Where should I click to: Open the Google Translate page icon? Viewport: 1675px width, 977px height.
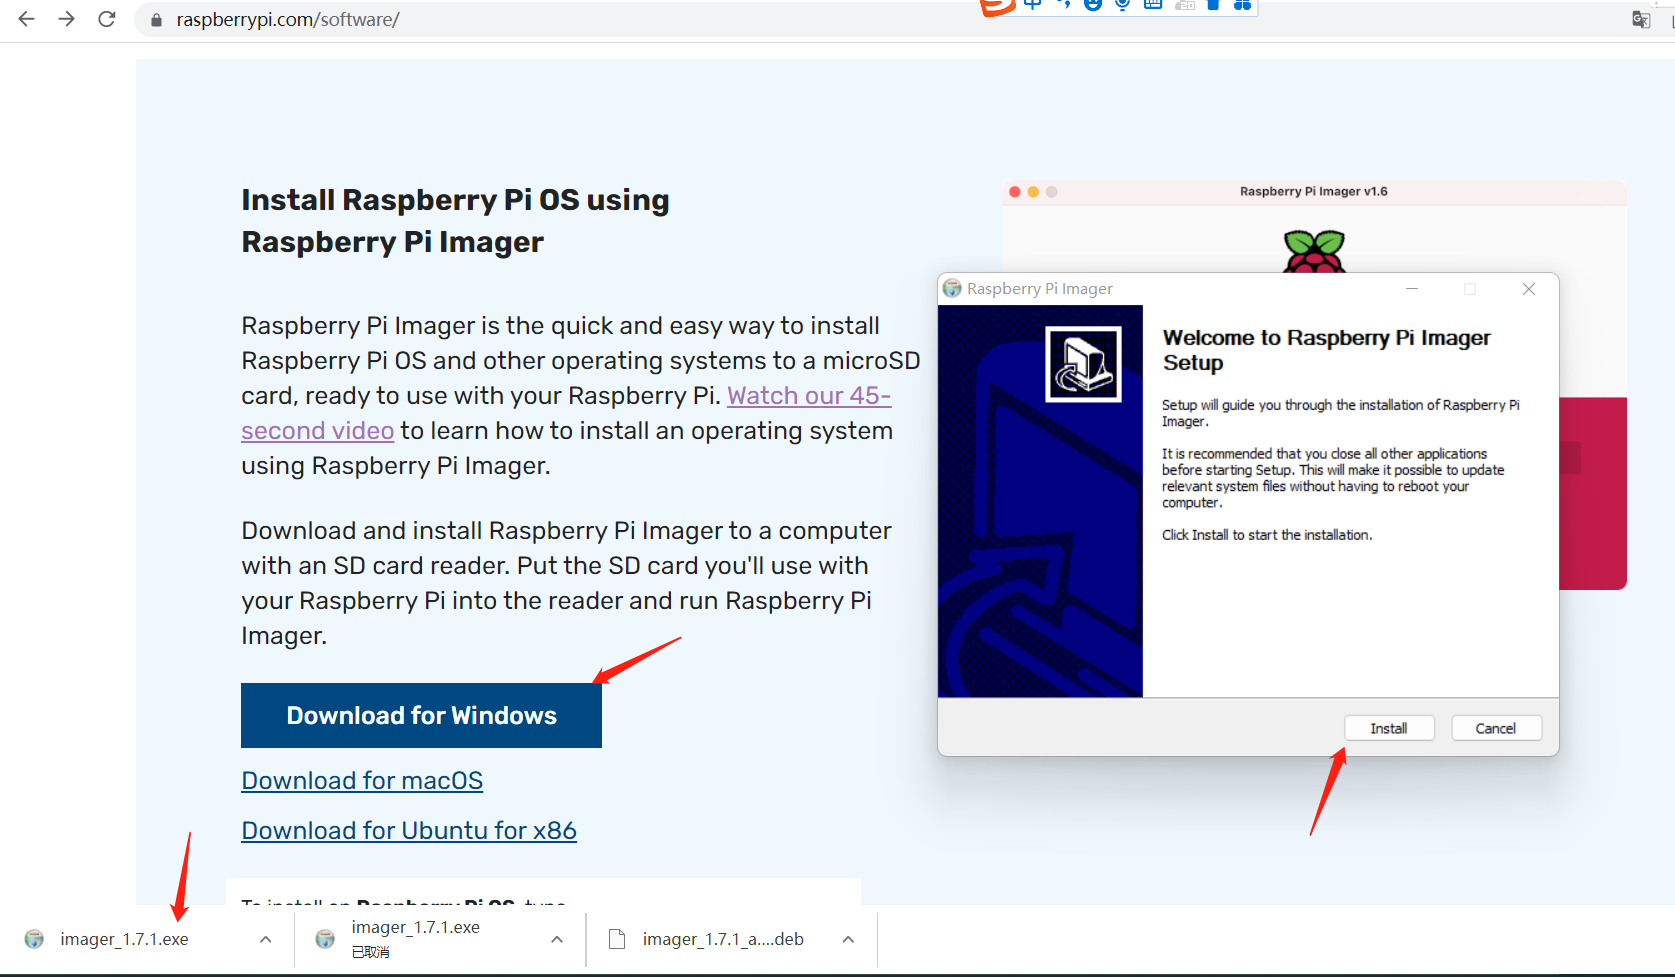pos(1641,20)
